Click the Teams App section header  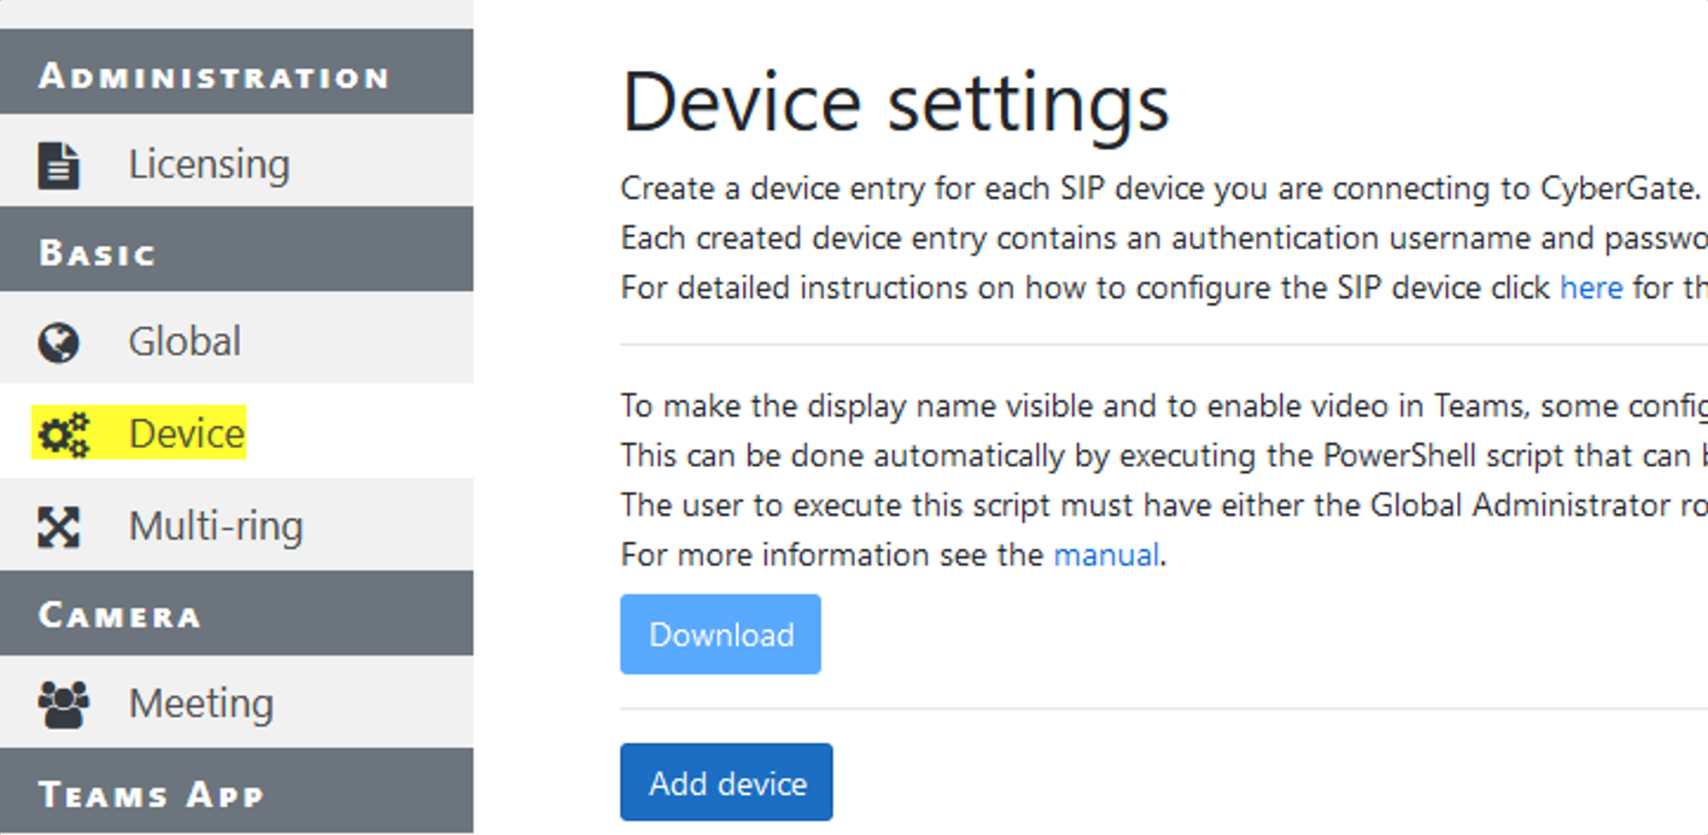click(151, 794)
